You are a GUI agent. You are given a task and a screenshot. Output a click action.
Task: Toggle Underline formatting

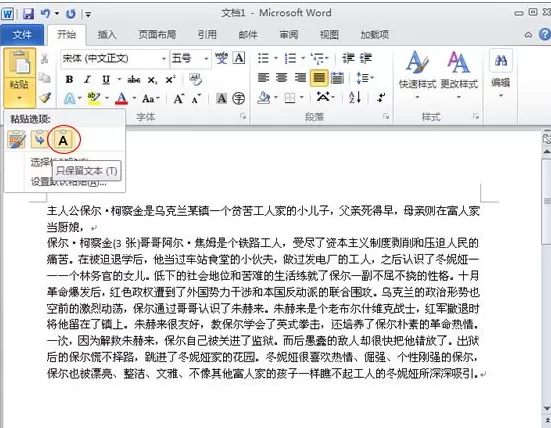click(106, 80)
